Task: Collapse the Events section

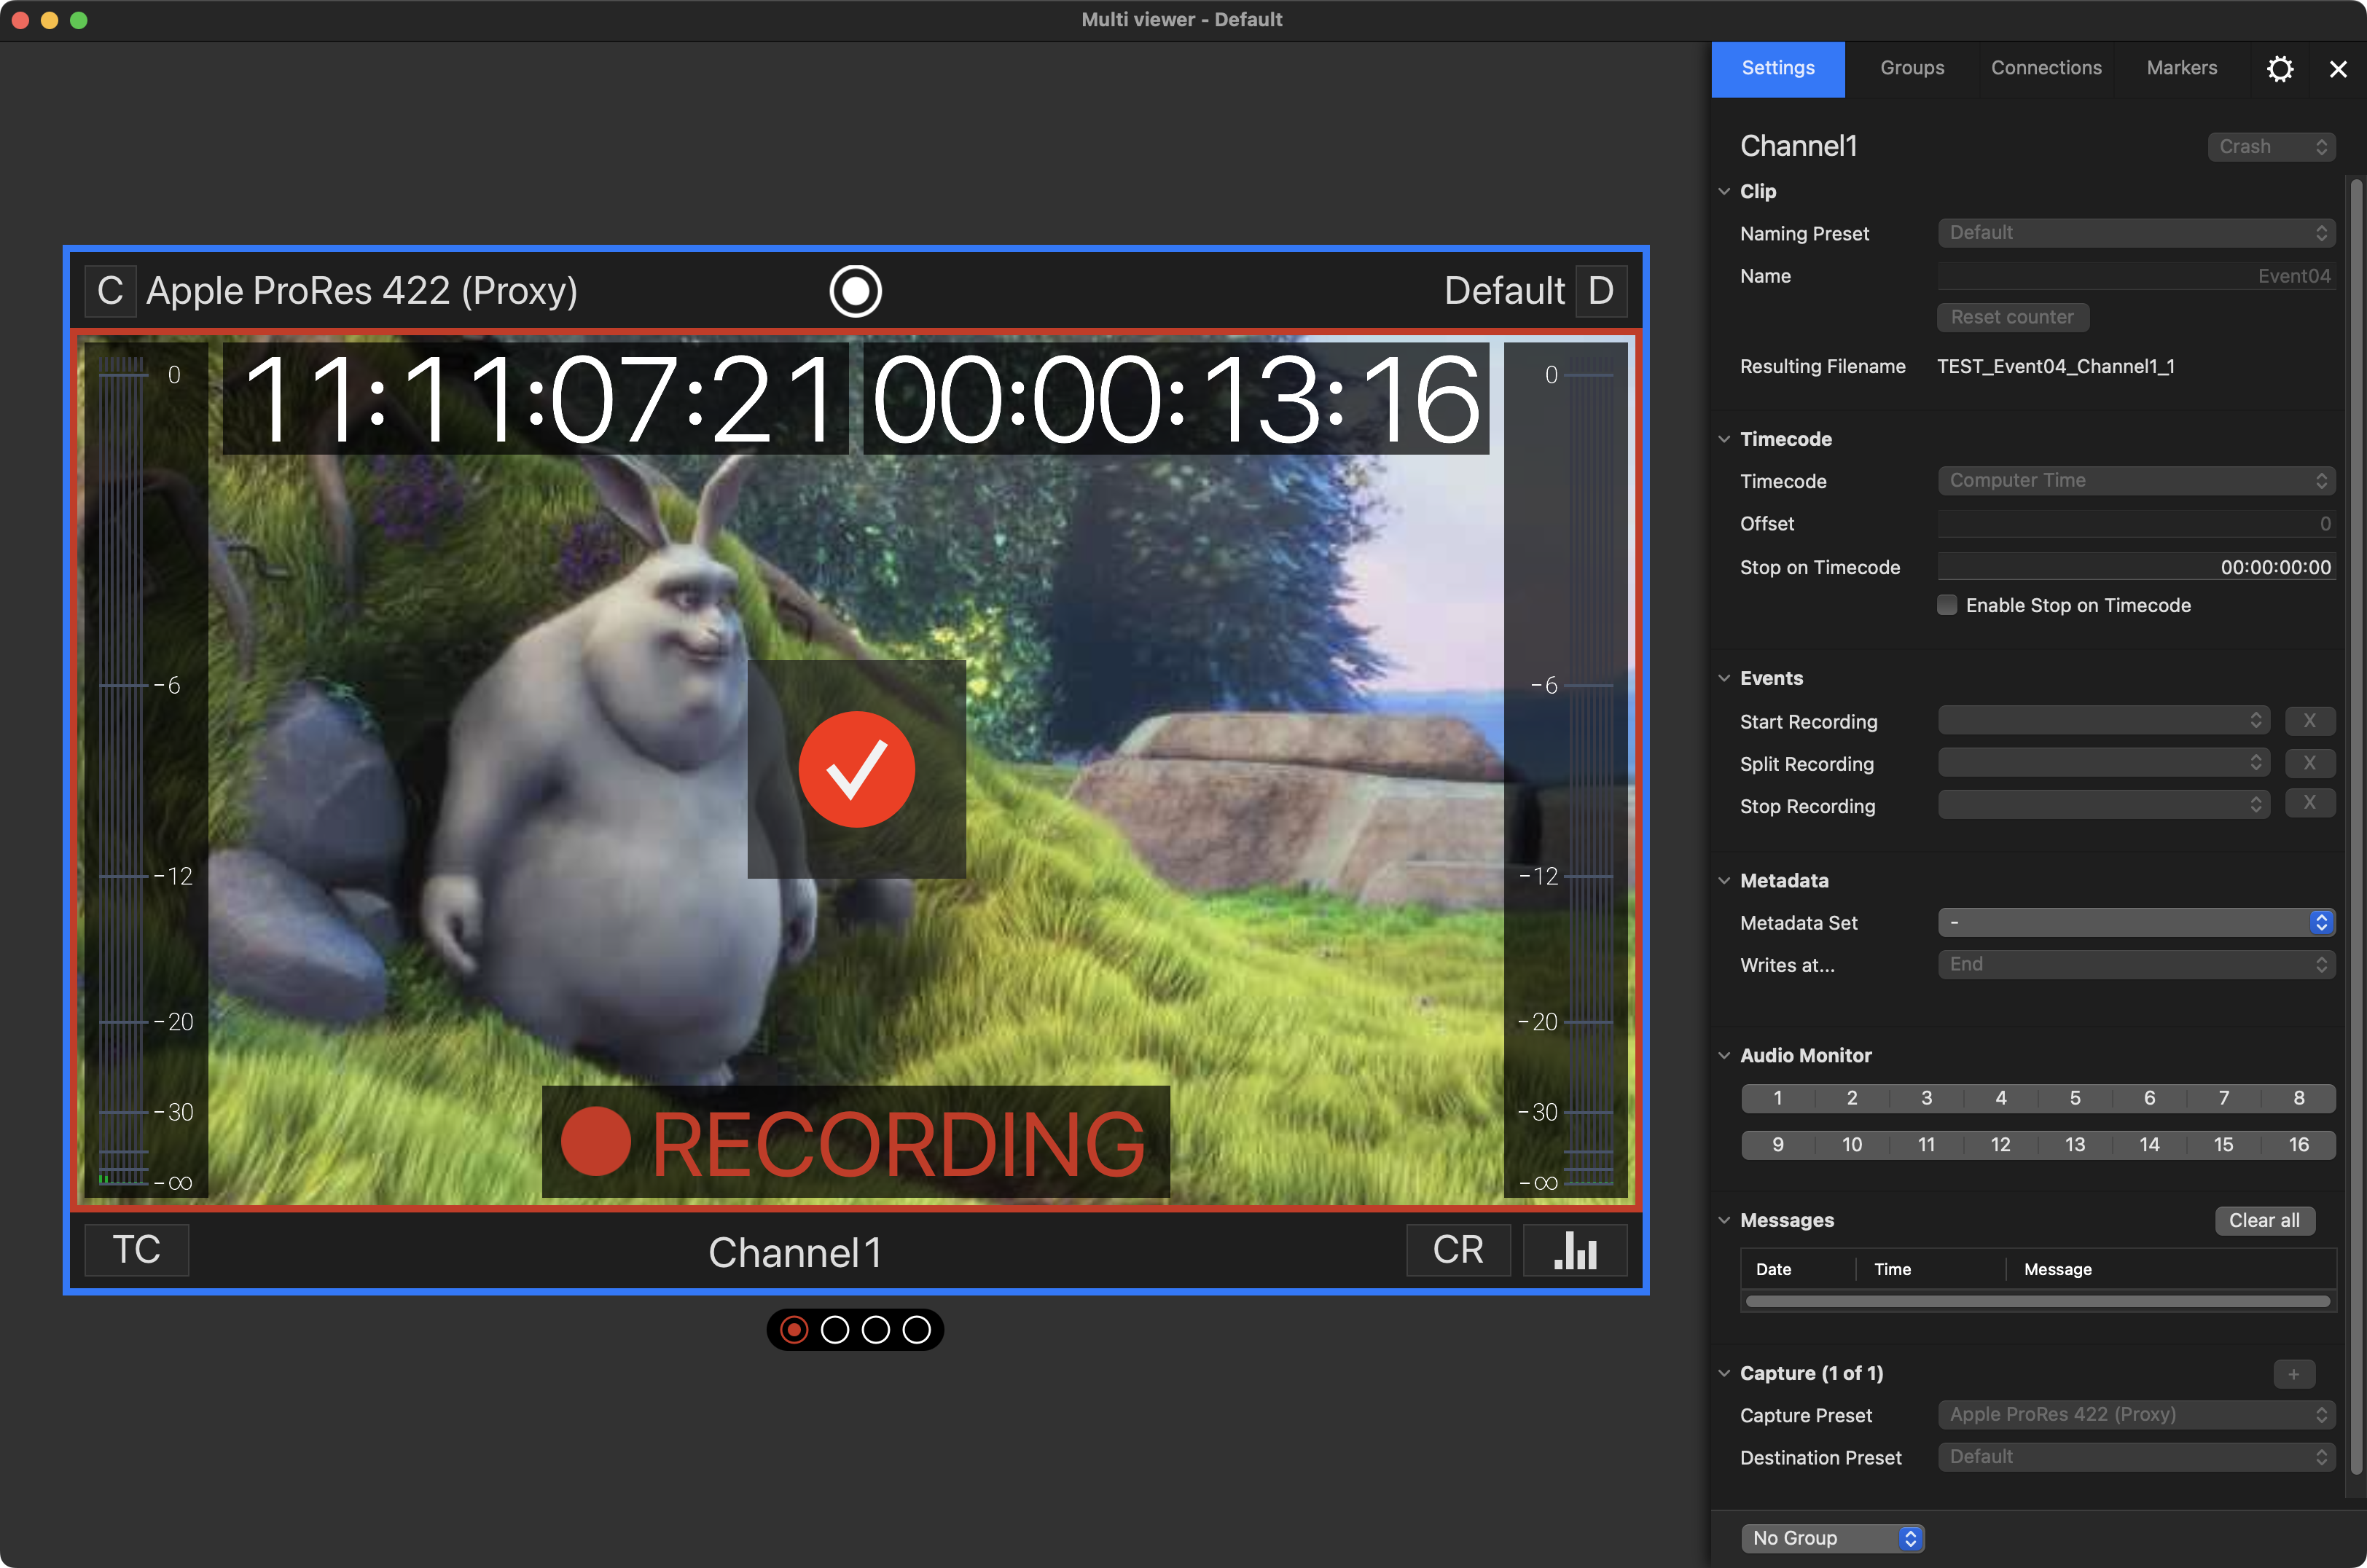Action: point(1724,678)
